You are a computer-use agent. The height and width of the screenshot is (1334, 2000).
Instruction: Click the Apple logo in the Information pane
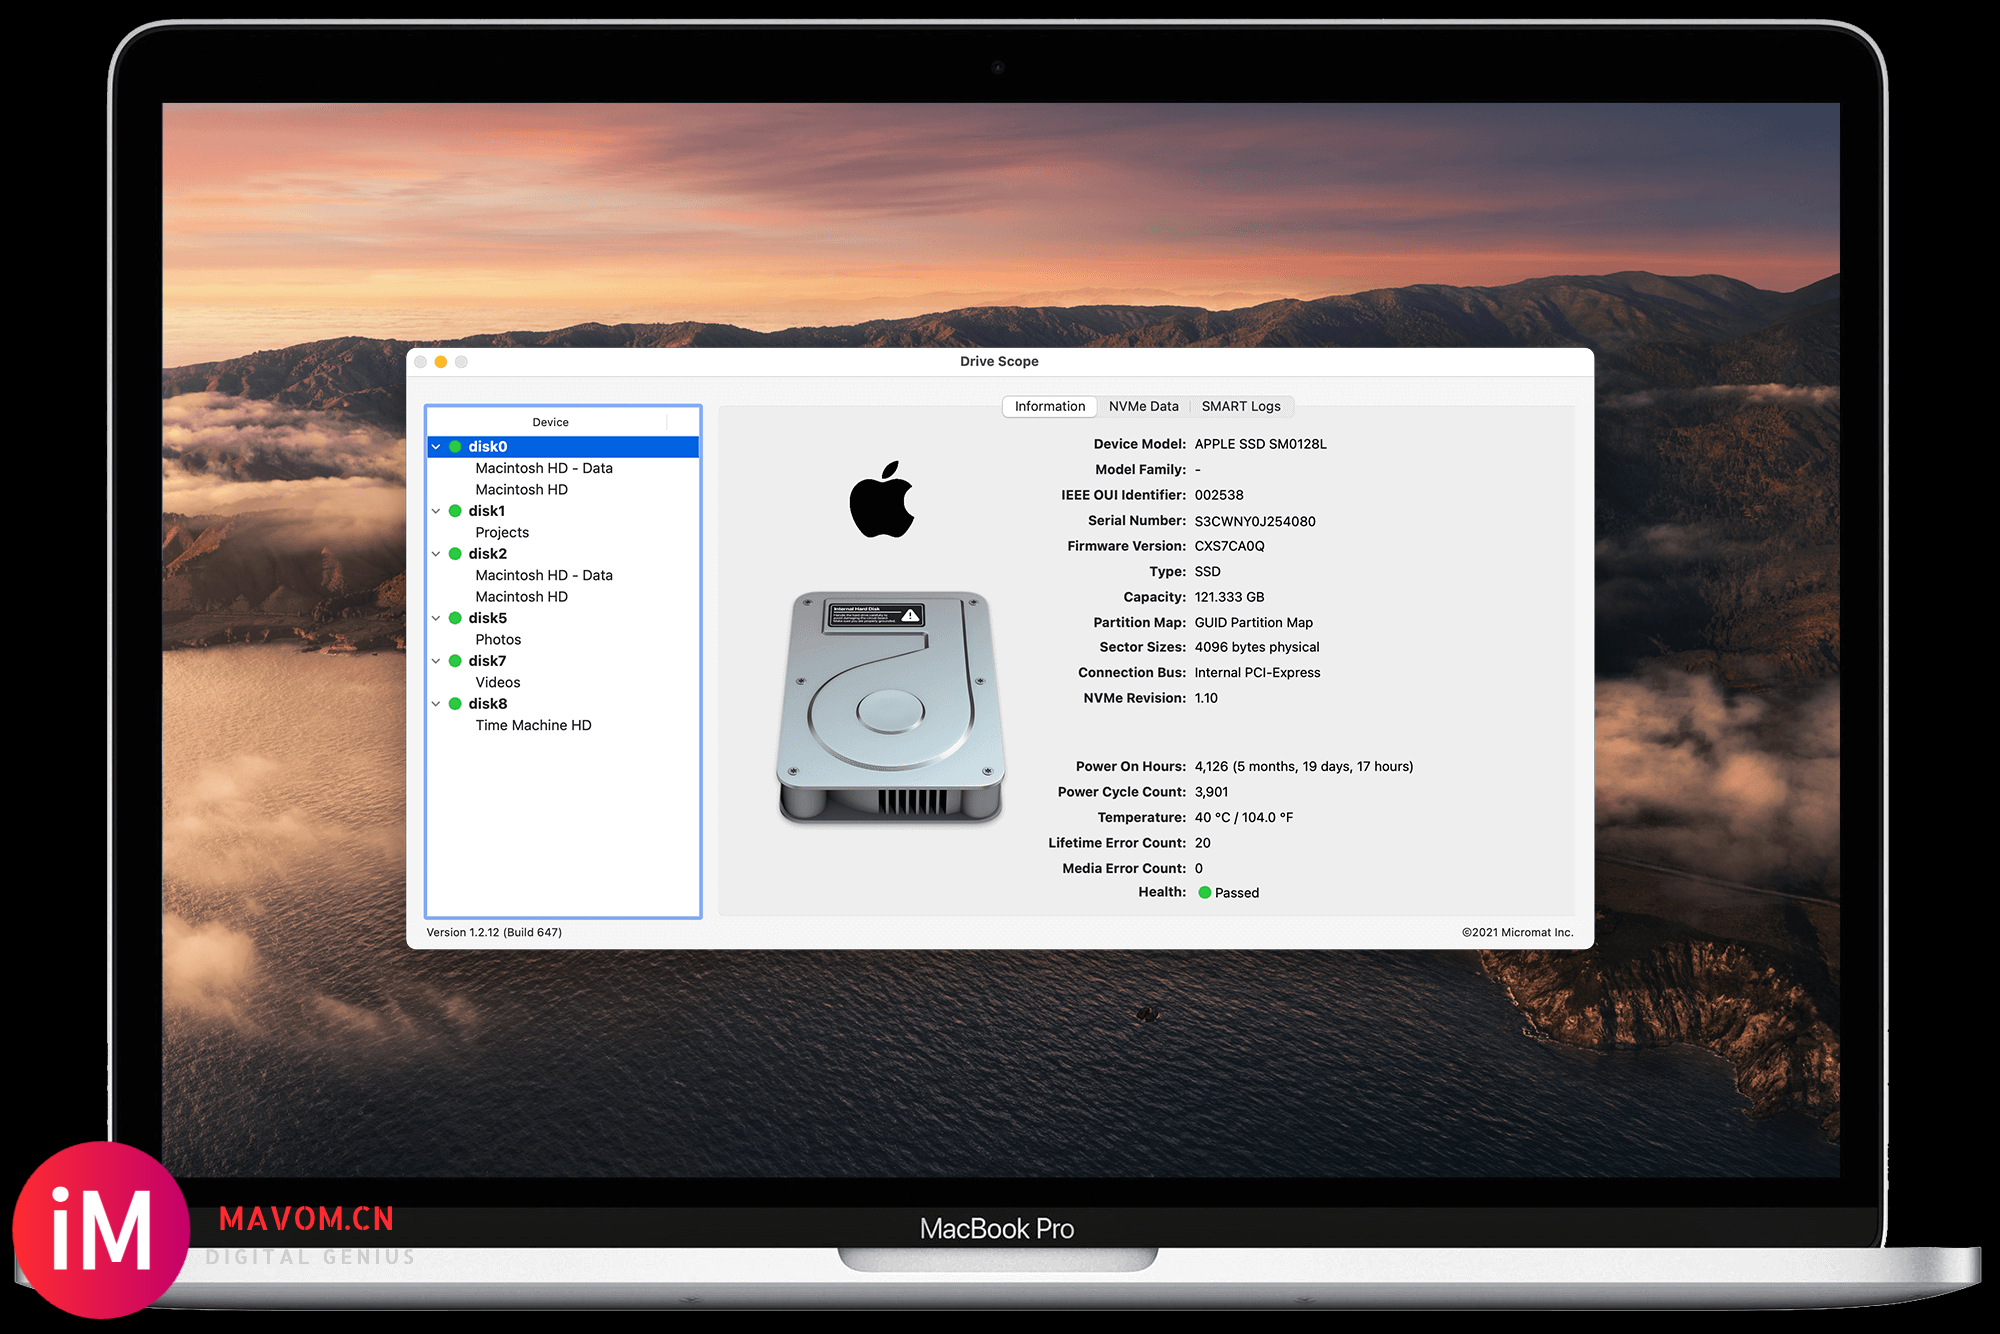click(882, 499)
